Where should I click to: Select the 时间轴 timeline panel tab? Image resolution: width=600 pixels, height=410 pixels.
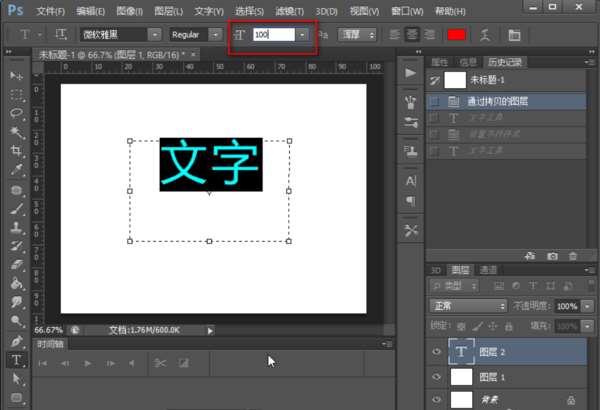tap(51, 344)
